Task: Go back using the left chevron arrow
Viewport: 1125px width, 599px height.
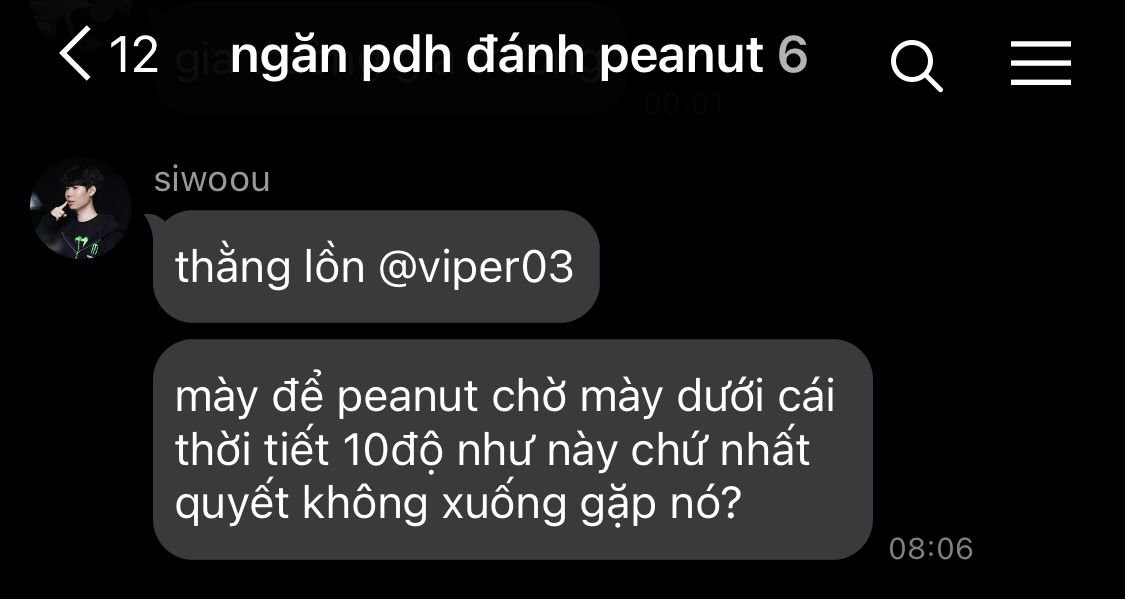Action: (x=75, y=53)
